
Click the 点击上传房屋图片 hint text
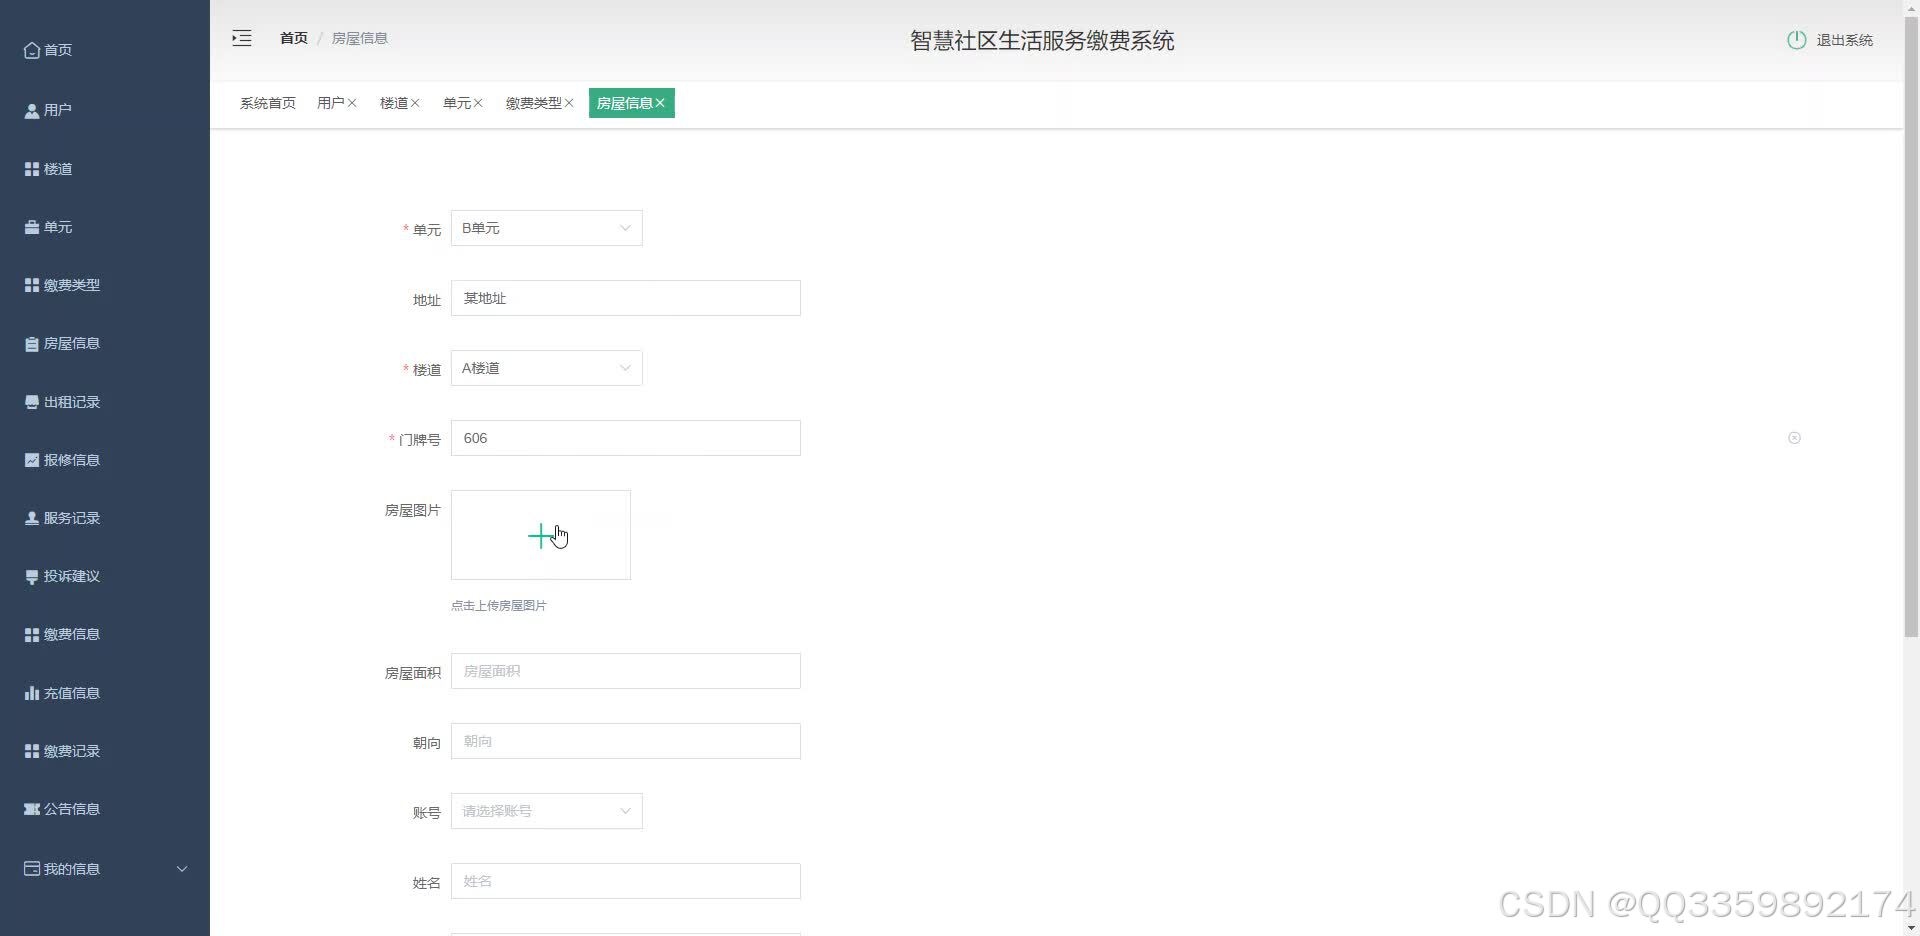click(499, 605)
